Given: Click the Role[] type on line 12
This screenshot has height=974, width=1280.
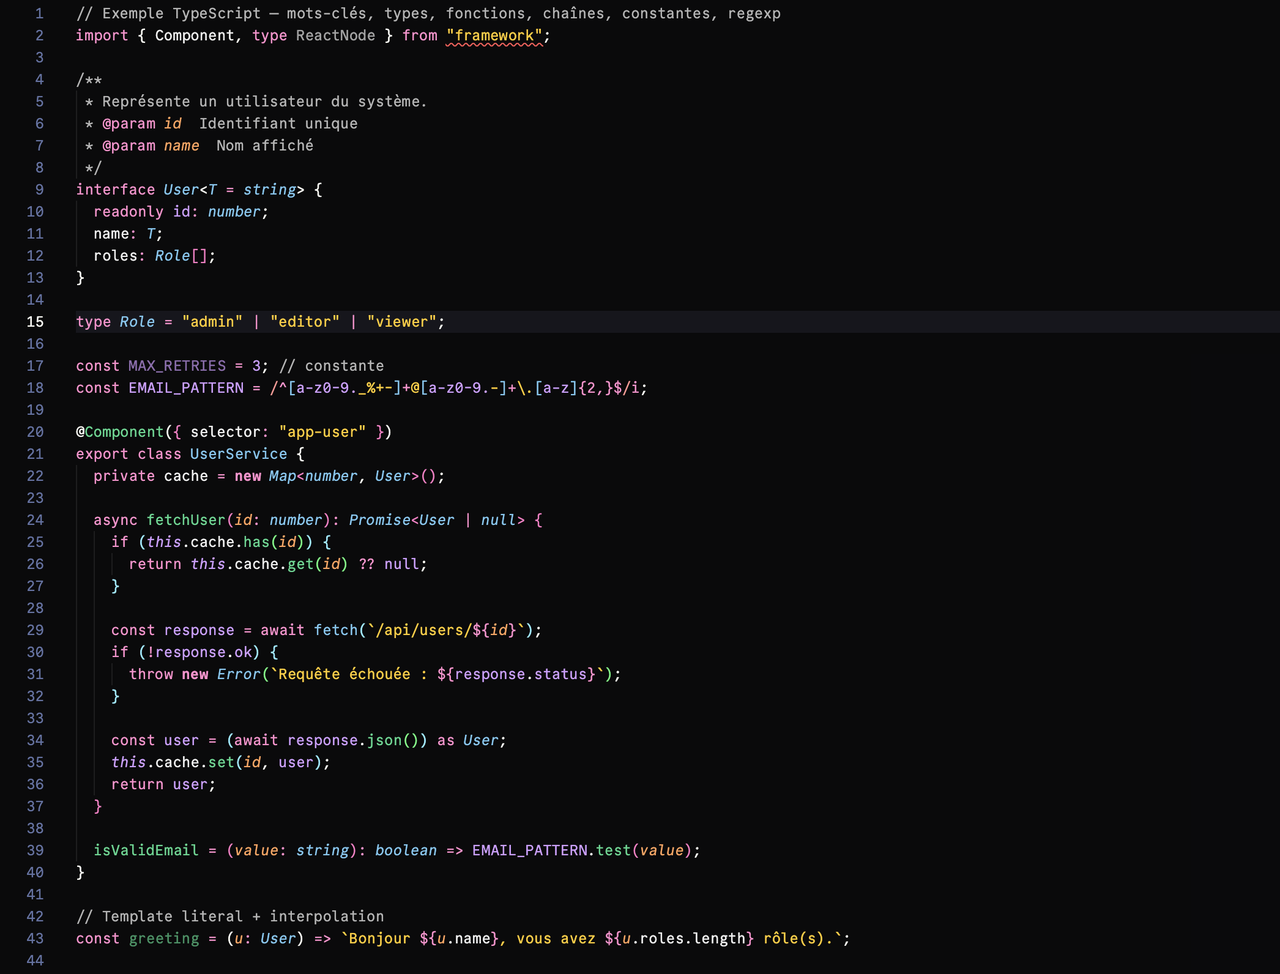Looking at the screenshot, I should [x=181, y=255].
